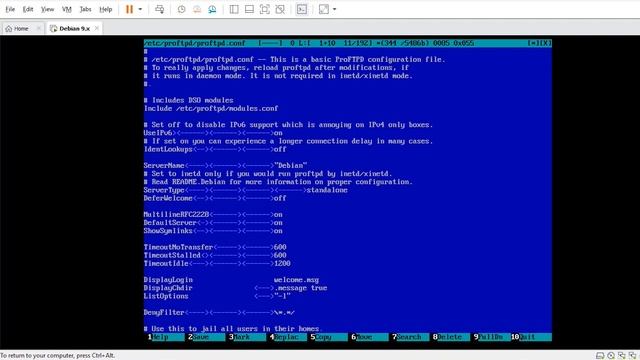Open the Edit menu
The height and width of the screenshot is (360, 640).
[28, 9]
